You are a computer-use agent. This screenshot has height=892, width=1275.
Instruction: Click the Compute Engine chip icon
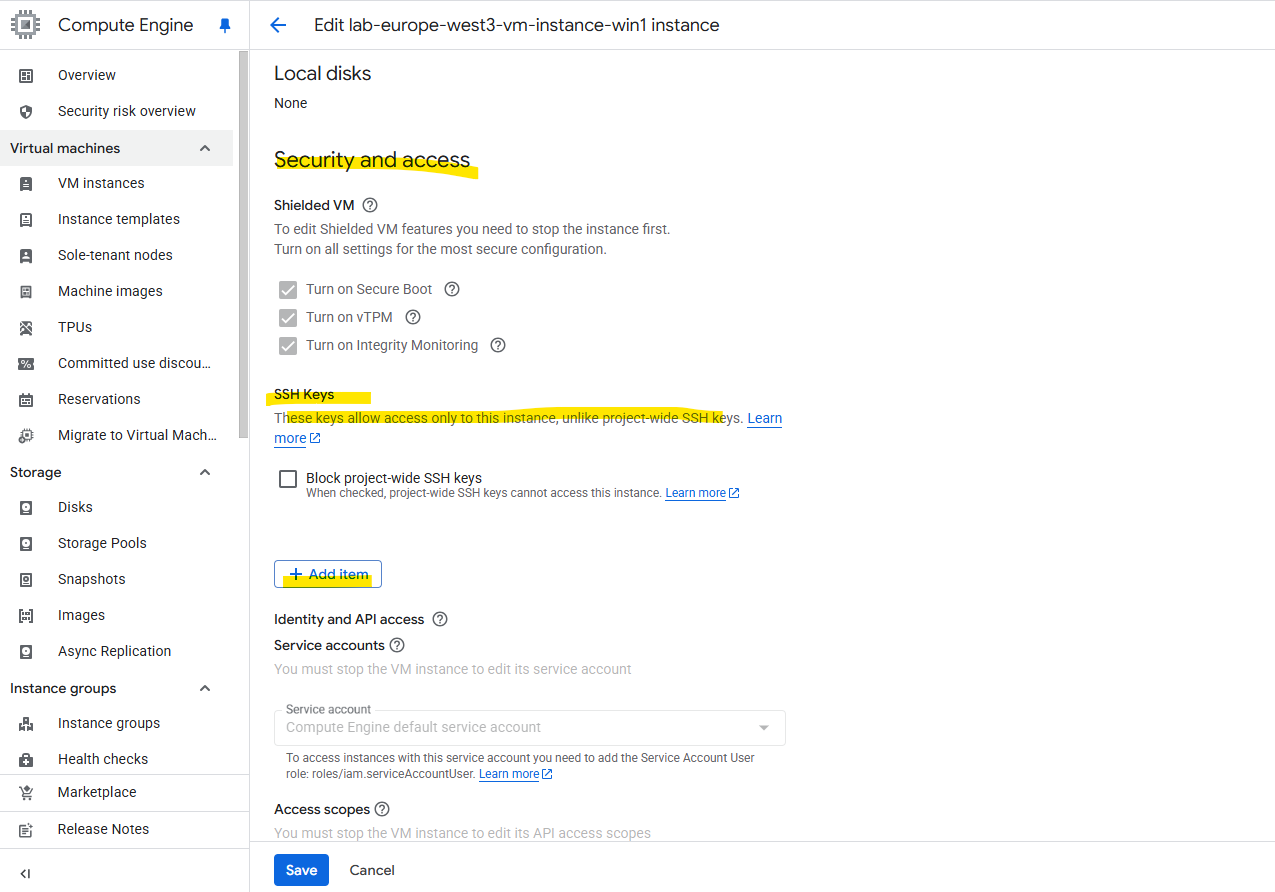pos(26,25)
